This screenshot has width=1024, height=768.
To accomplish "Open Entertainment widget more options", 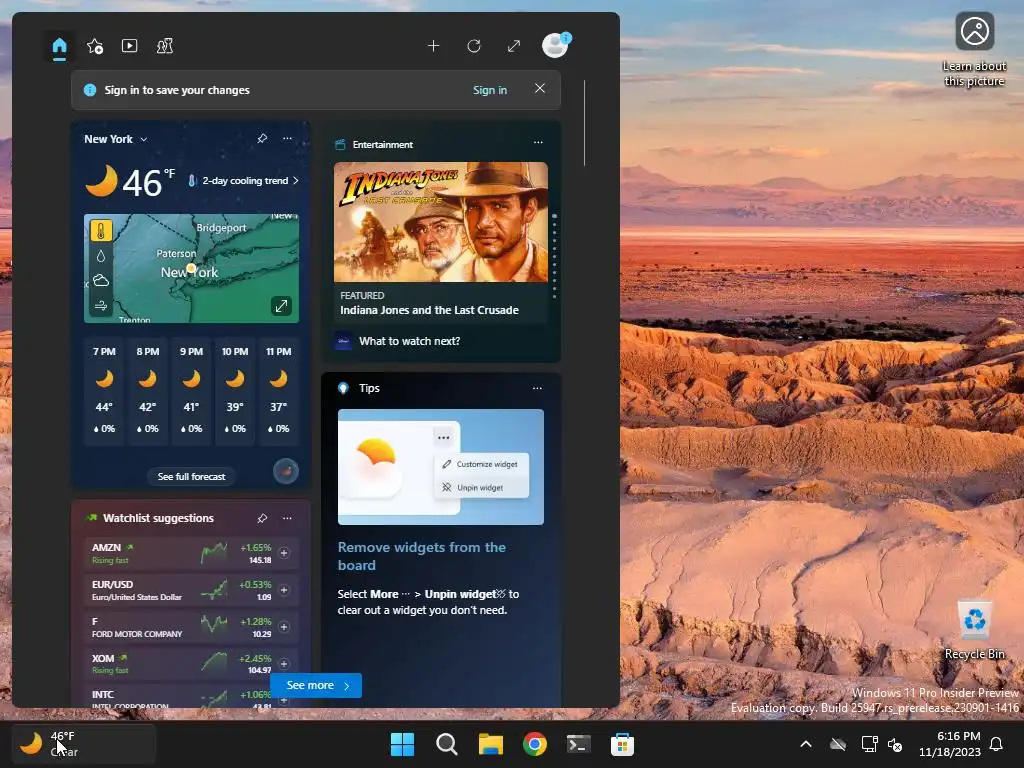I will (x=538, y=142).
